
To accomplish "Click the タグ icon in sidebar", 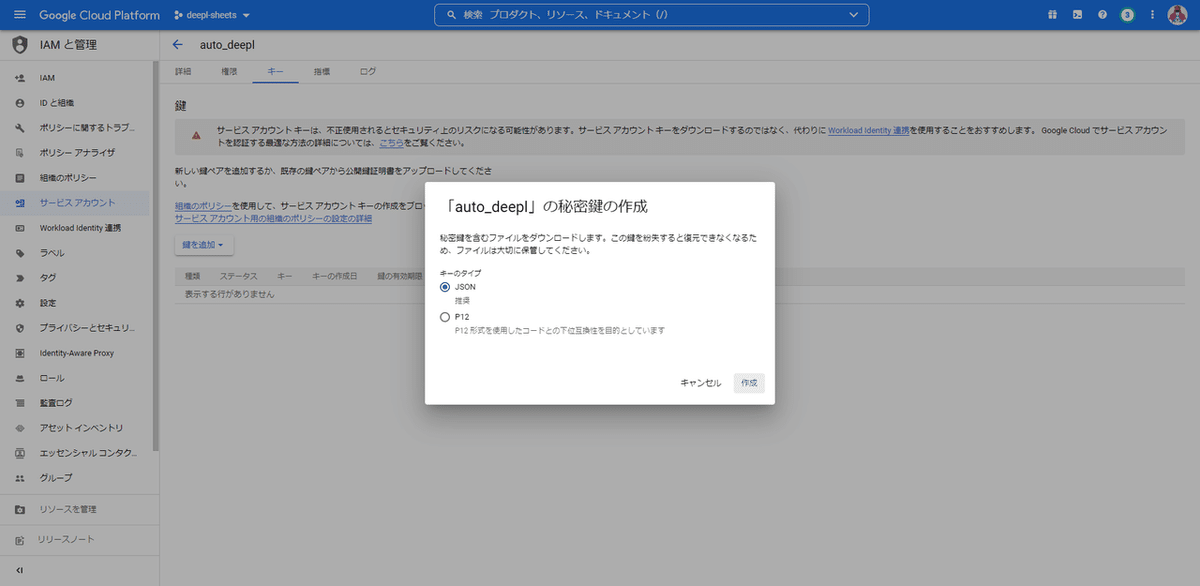I will (20, 278).
